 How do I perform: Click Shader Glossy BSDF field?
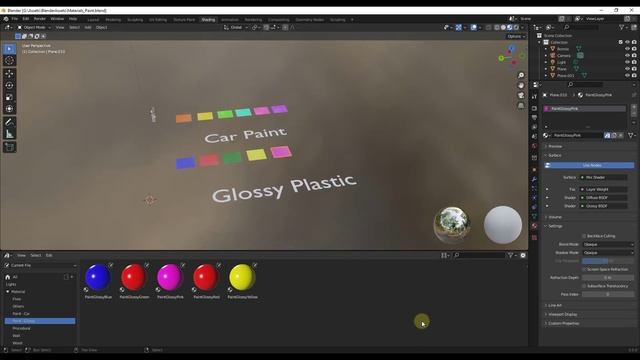604,206
